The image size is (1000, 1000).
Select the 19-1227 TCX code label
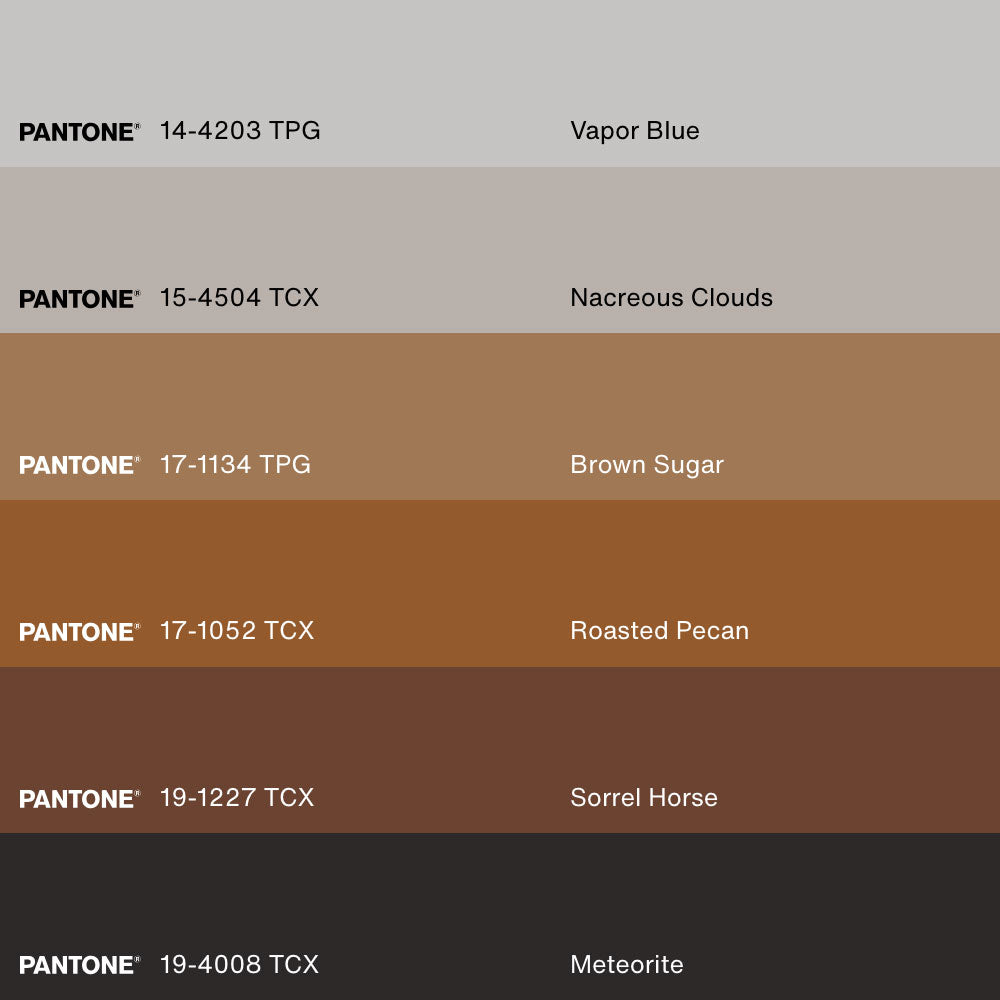tap(237, 797)
